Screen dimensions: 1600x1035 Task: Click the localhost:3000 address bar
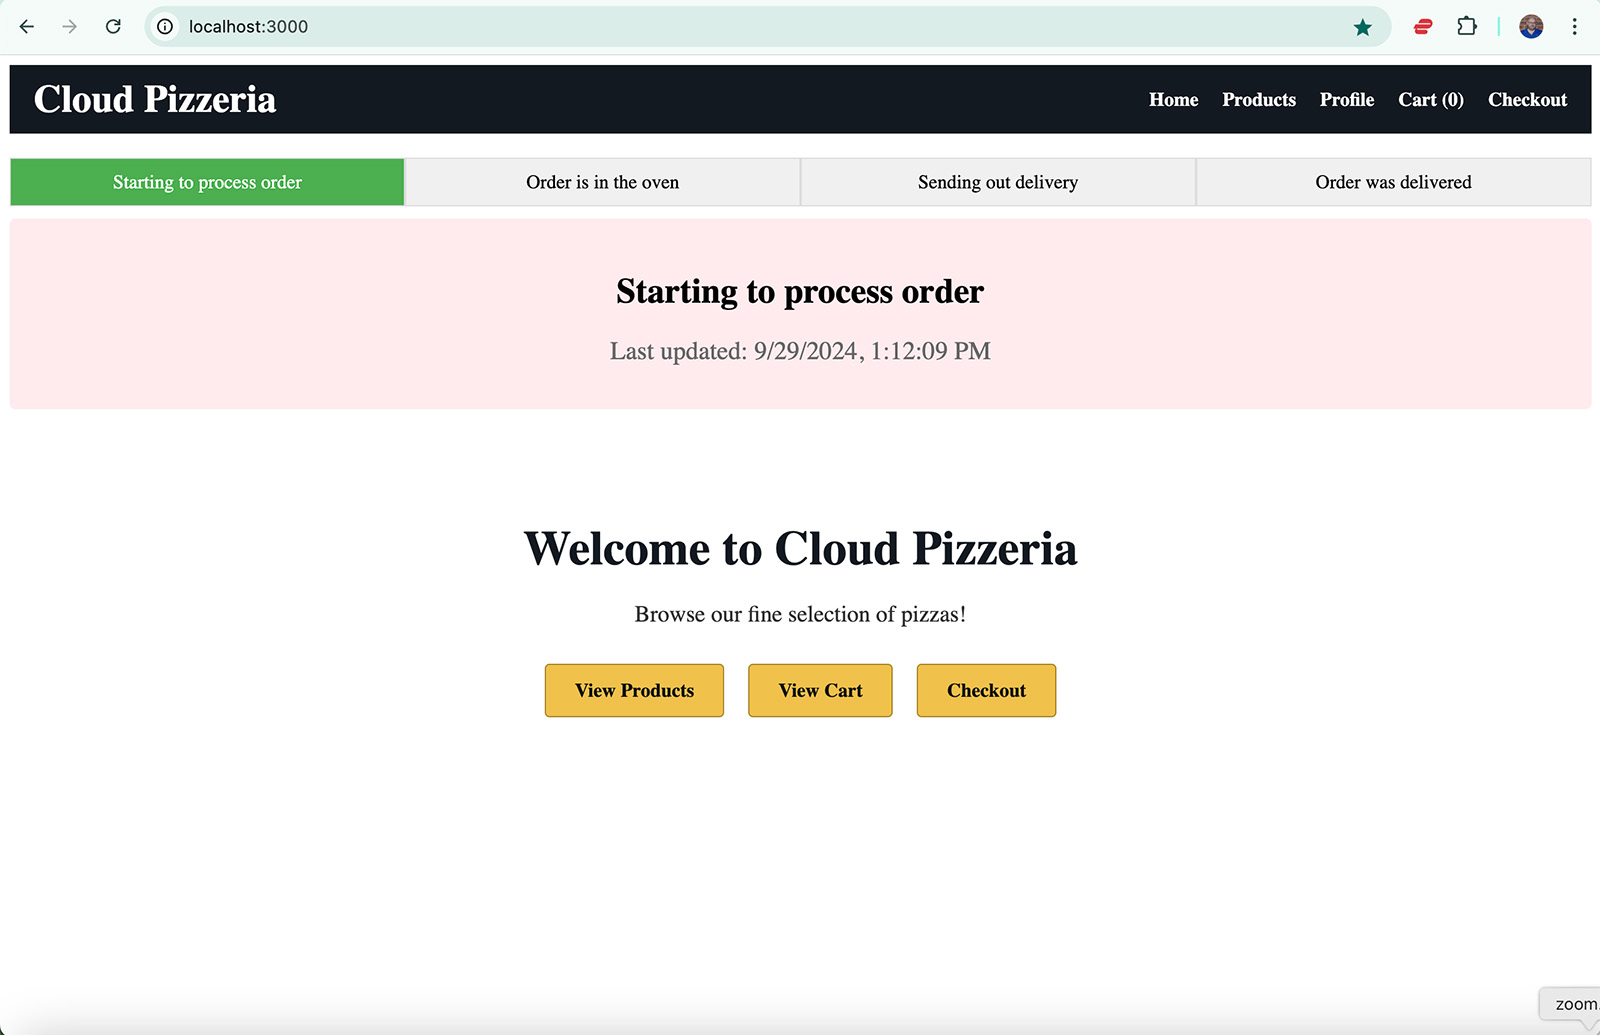(700, 27)
